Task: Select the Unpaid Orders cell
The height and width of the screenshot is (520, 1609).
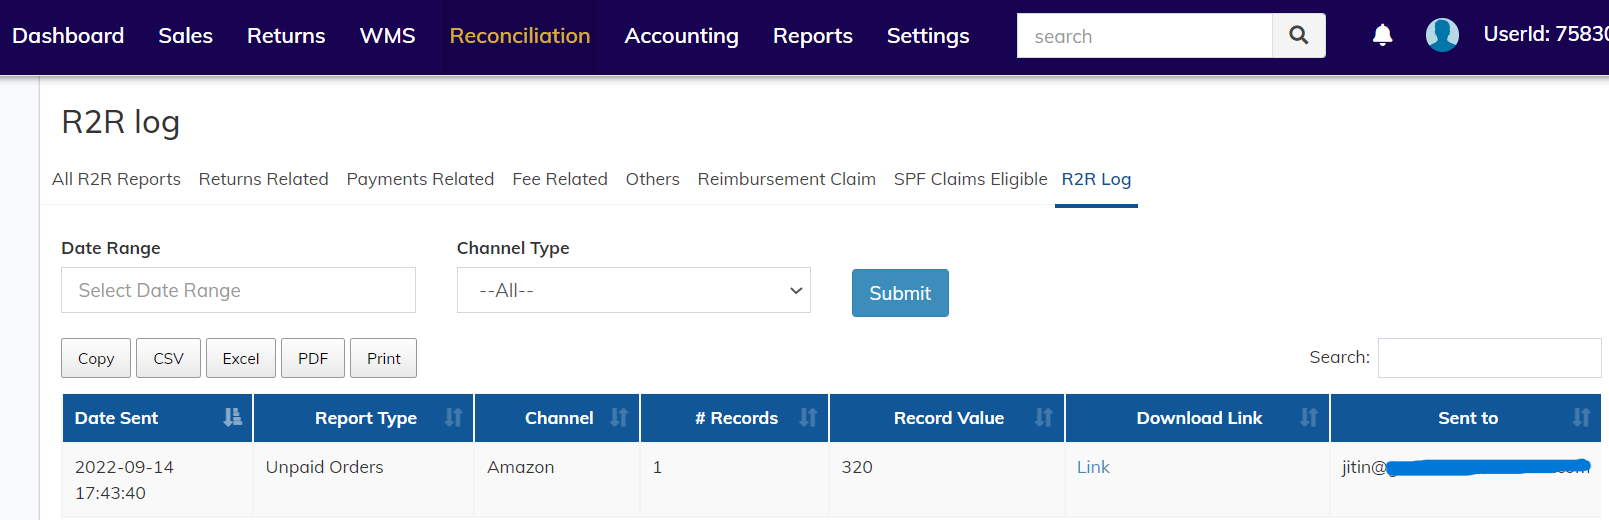Action: point(364,480)
